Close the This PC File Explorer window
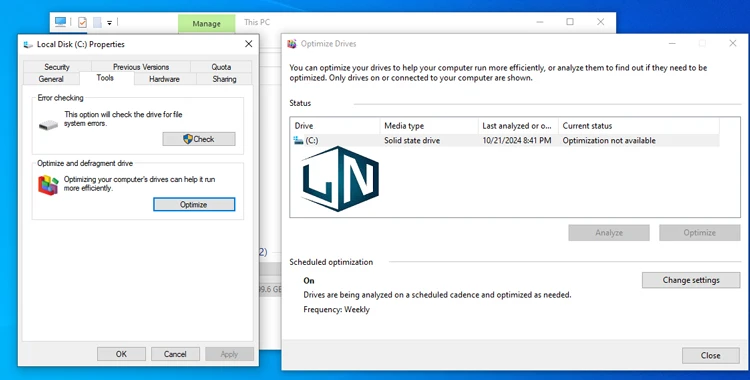This screenshot has height=380, width=750. [600, 22]
